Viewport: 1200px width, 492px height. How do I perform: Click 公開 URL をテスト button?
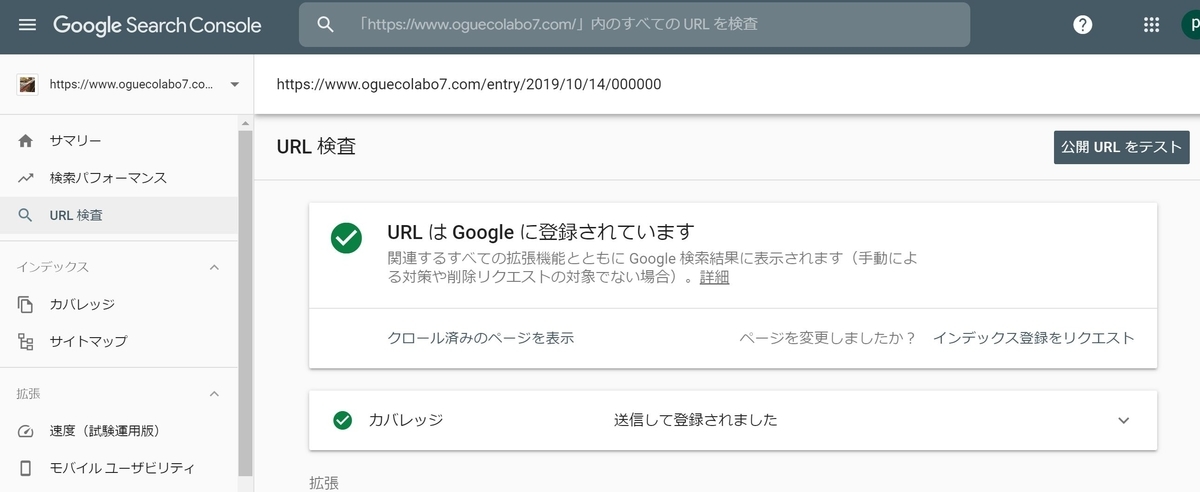1122,147
